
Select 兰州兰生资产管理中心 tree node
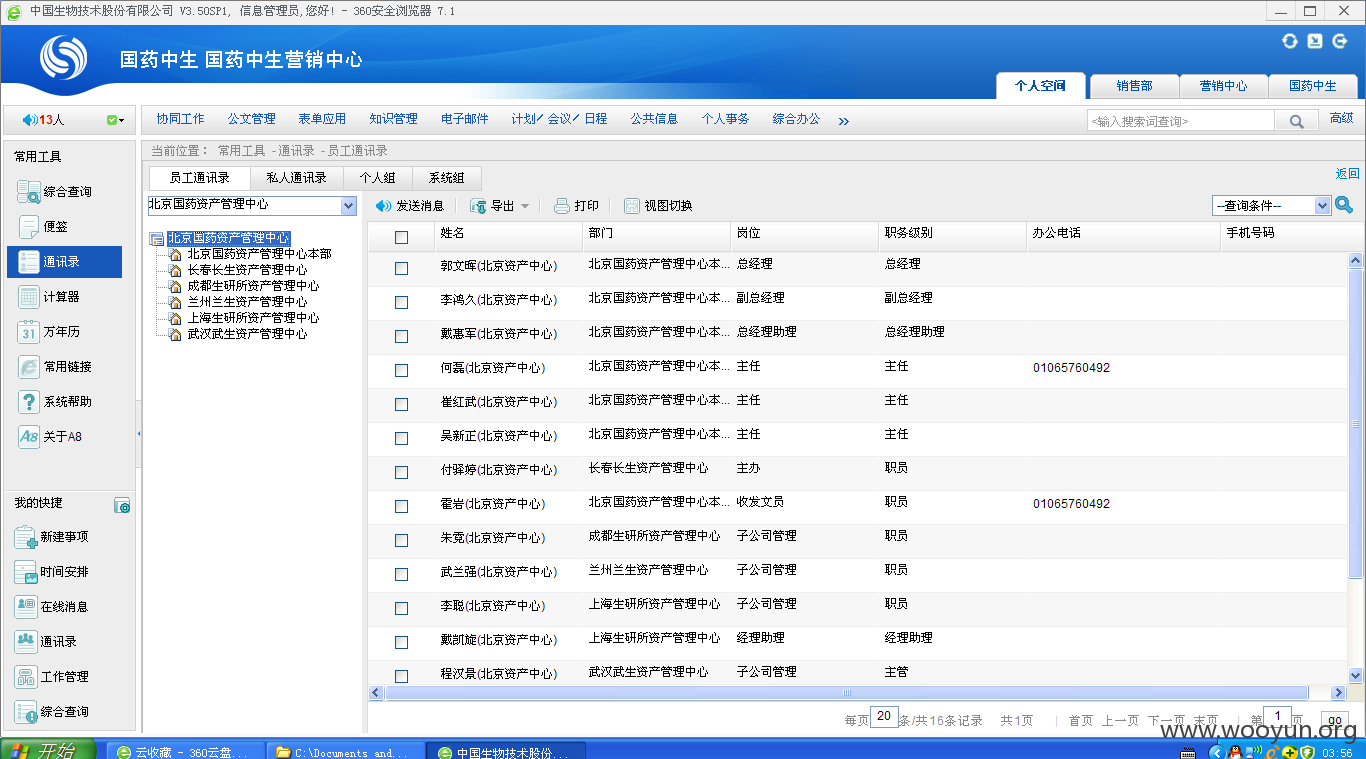coord(247,302)
